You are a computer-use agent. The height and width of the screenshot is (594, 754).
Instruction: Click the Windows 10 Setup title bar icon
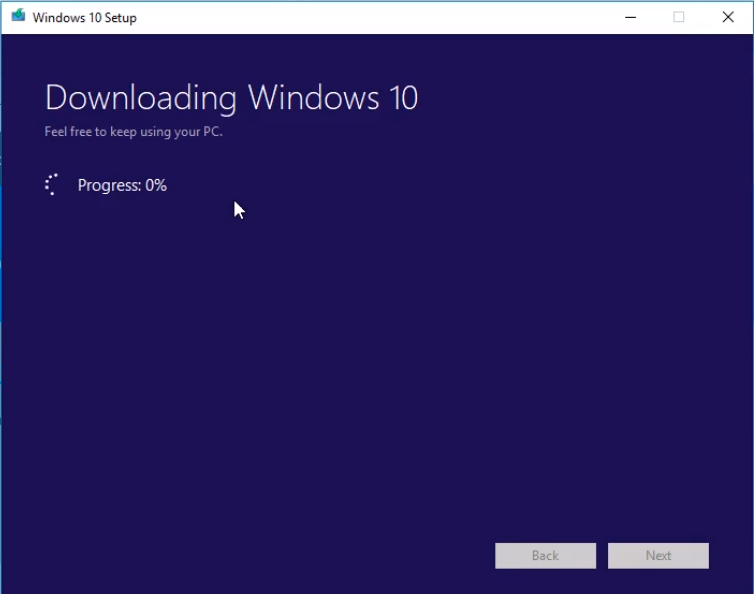coord(18,16)
